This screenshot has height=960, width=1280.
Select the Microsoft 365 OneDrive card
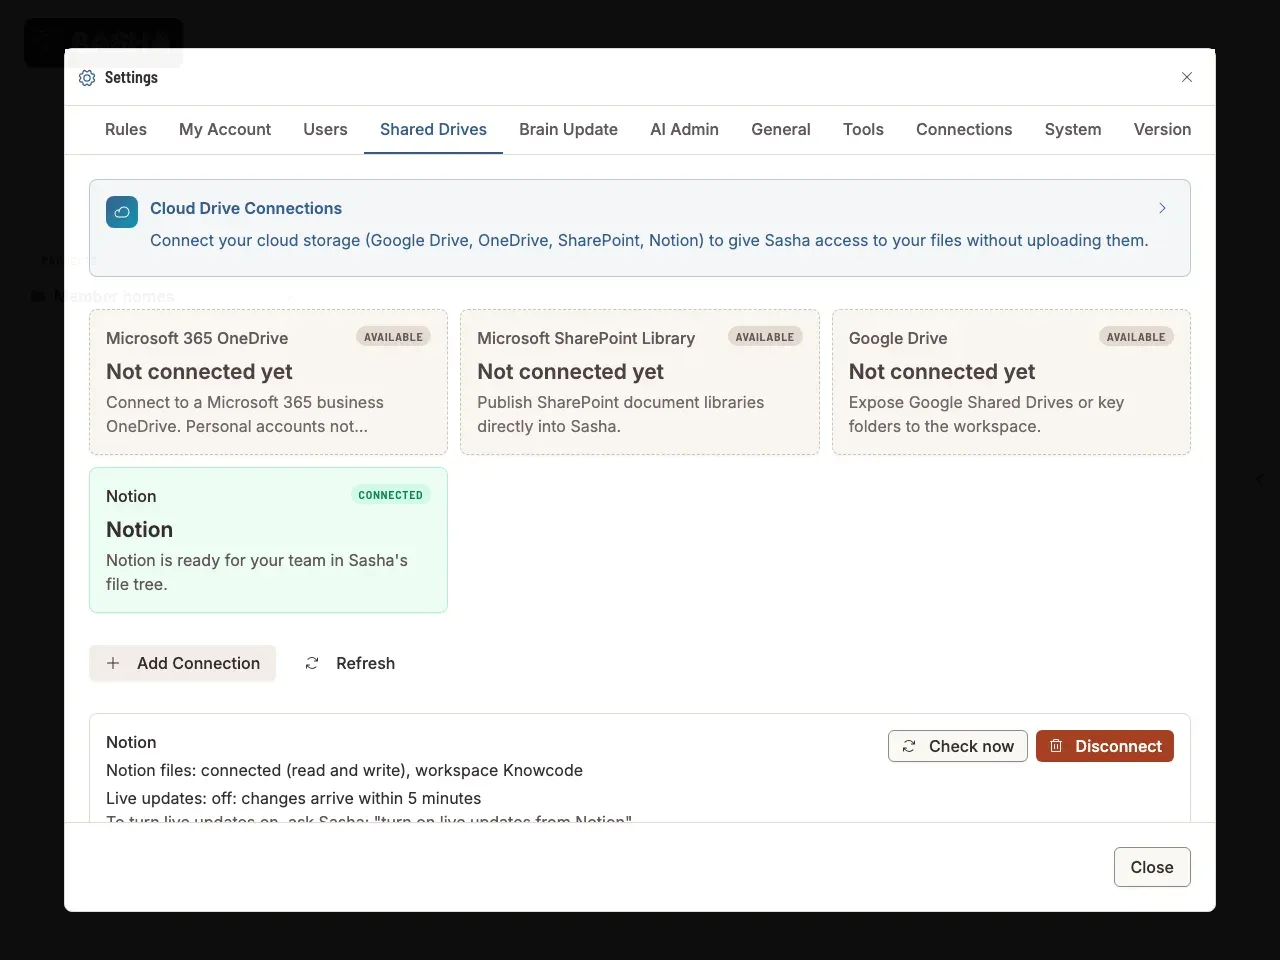point(268,382)
